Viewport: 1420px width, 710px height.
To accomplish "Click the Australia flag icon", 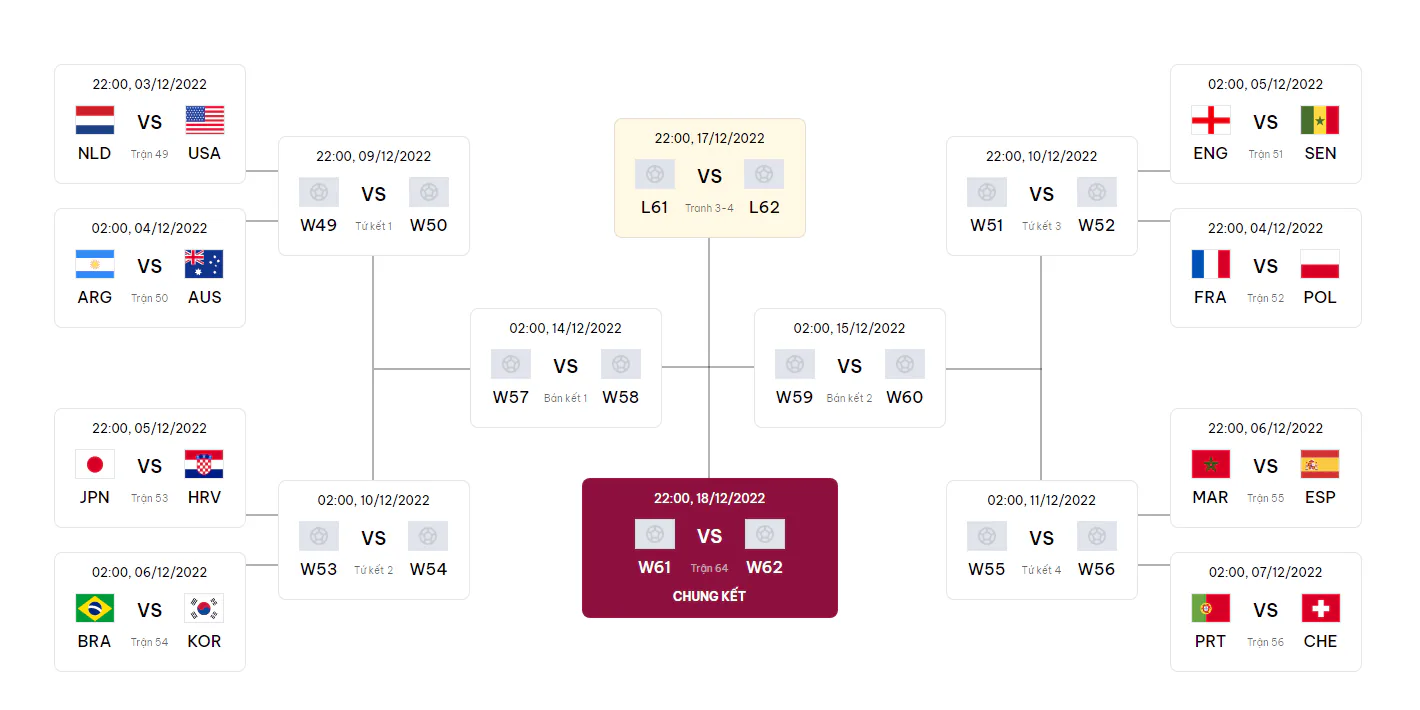I will tap(204, 264).
